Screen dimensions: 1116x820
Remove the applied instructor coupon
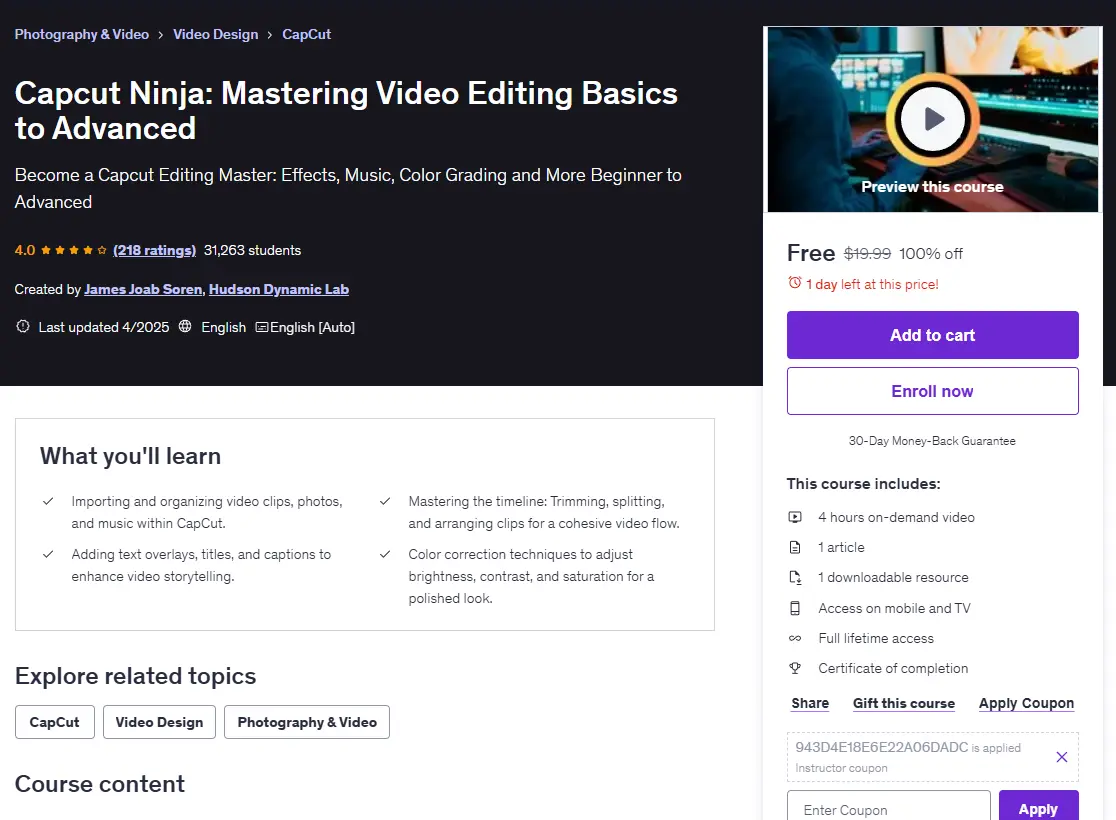tap(1061, 757)
